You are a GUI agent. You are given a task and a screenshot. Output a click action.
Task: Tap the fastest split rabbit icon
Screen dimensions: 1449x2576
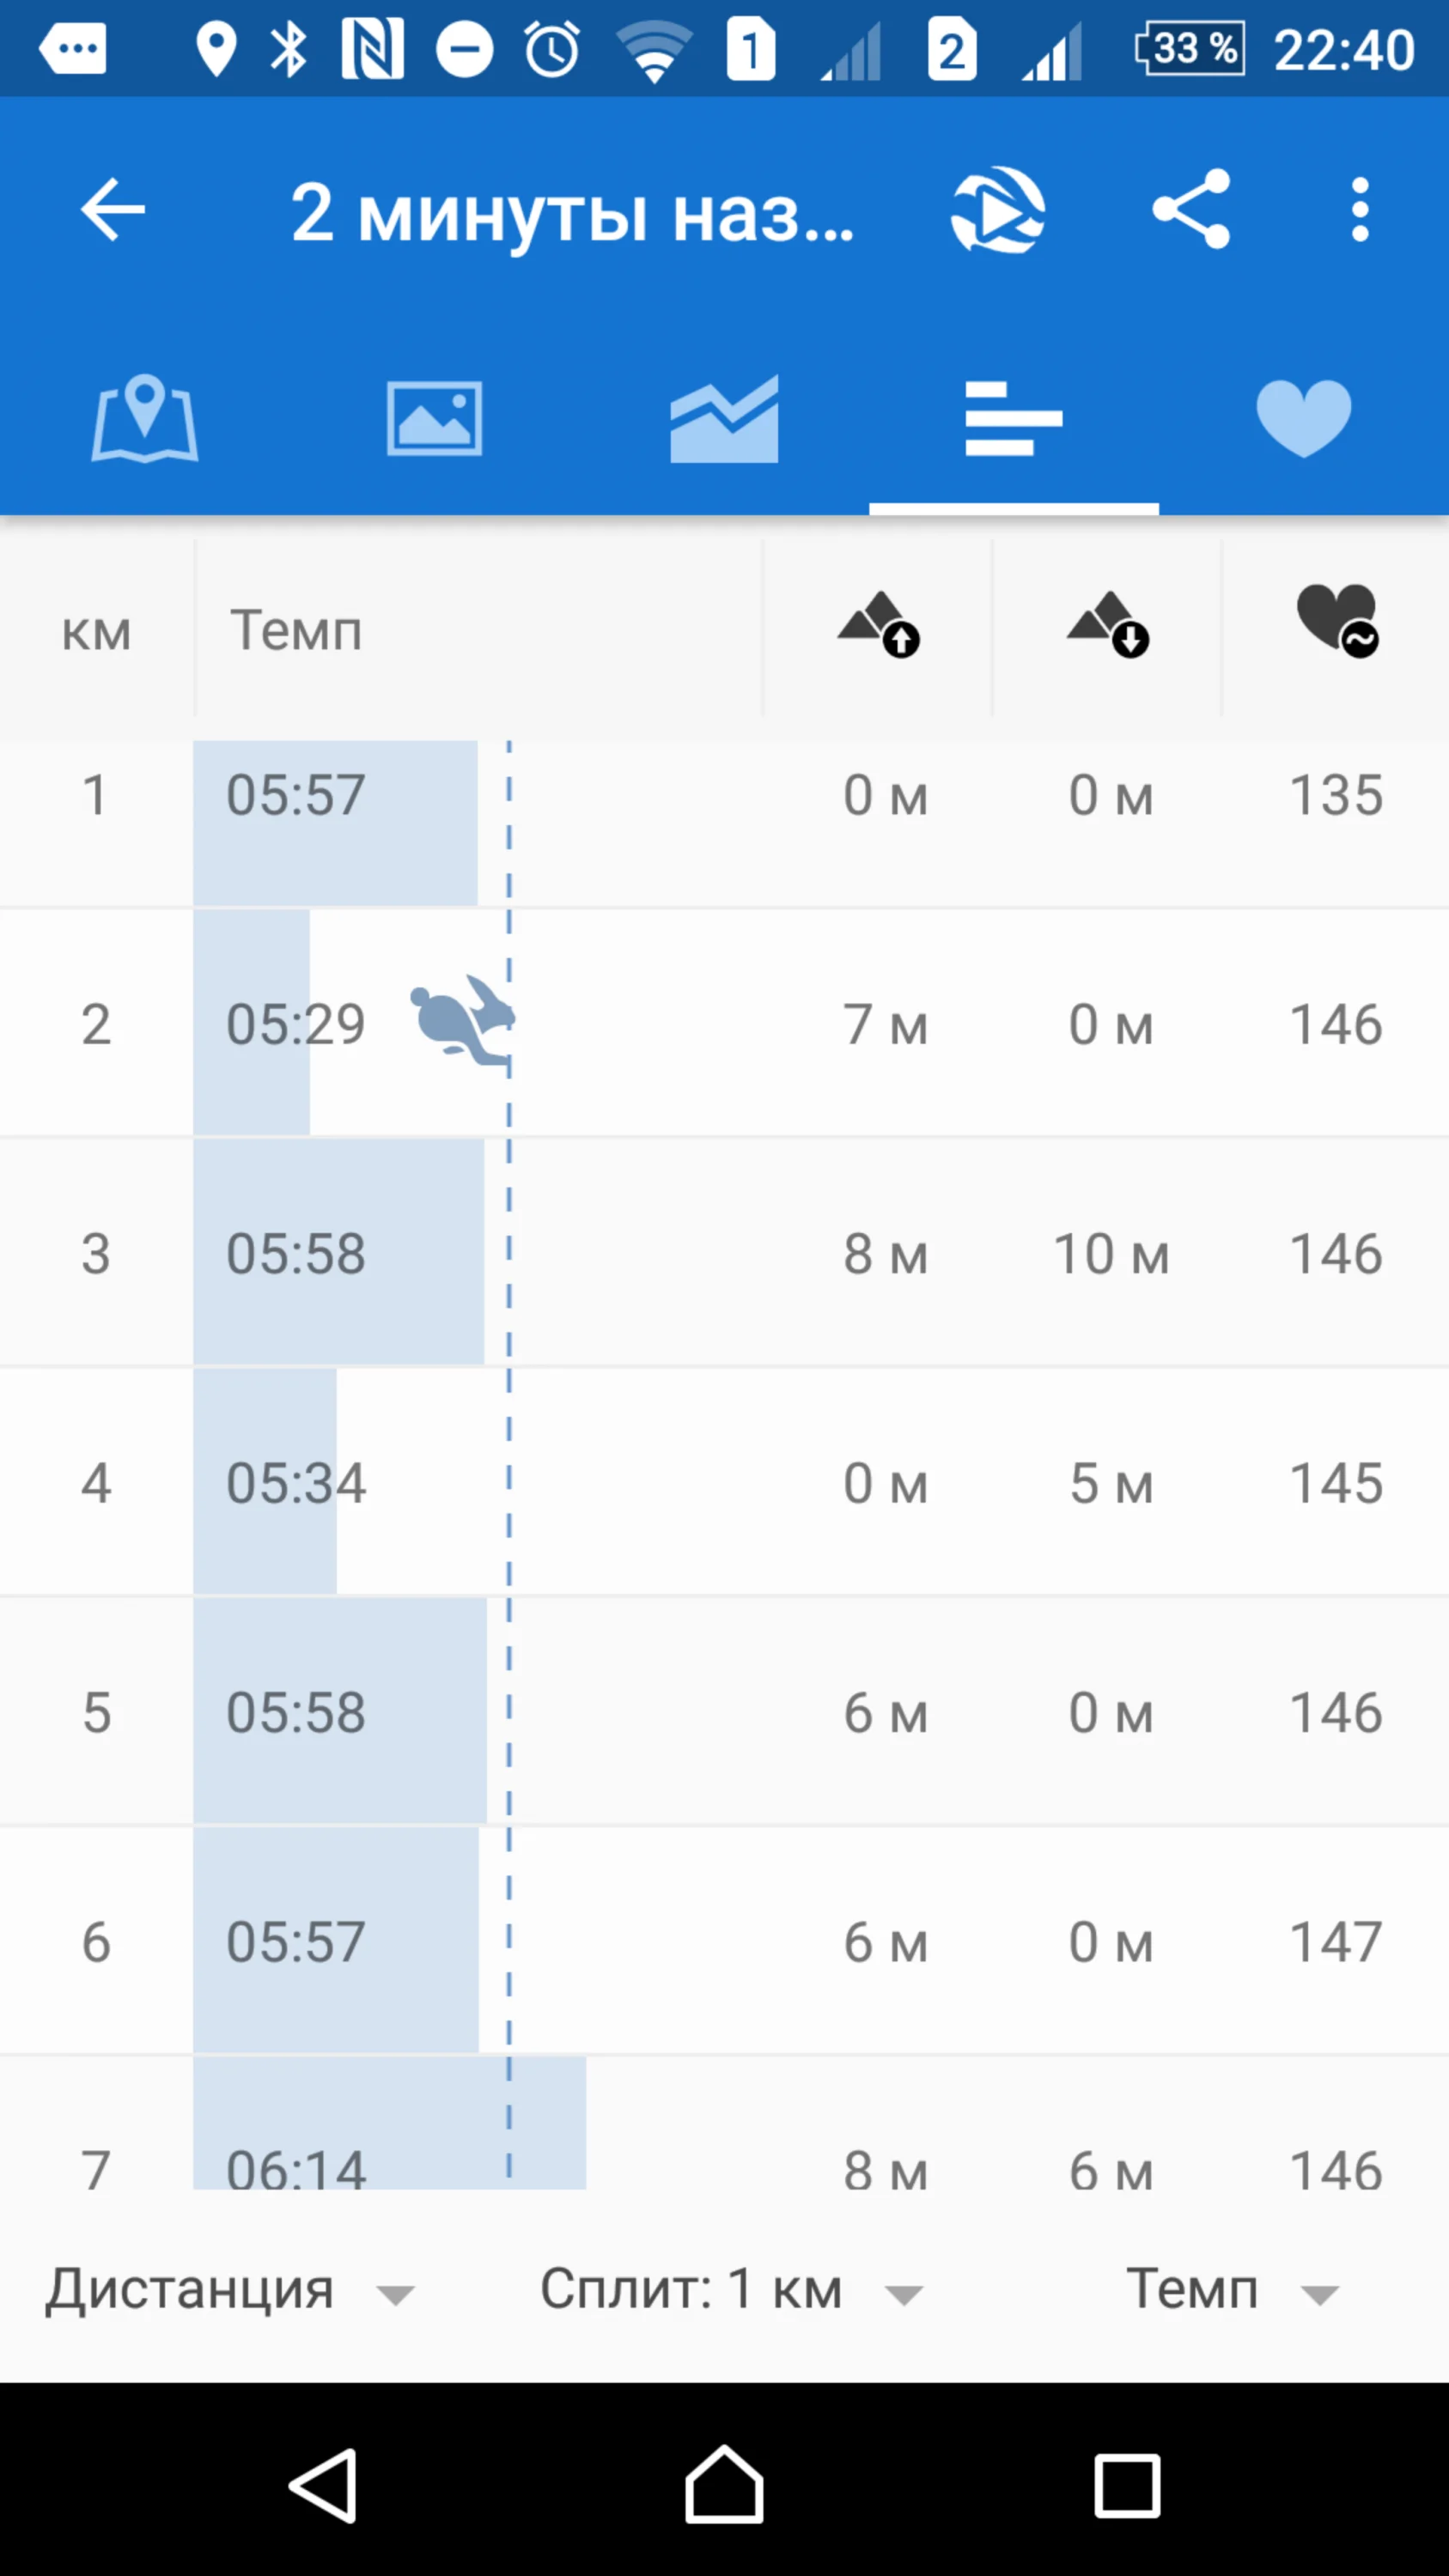462,1021
